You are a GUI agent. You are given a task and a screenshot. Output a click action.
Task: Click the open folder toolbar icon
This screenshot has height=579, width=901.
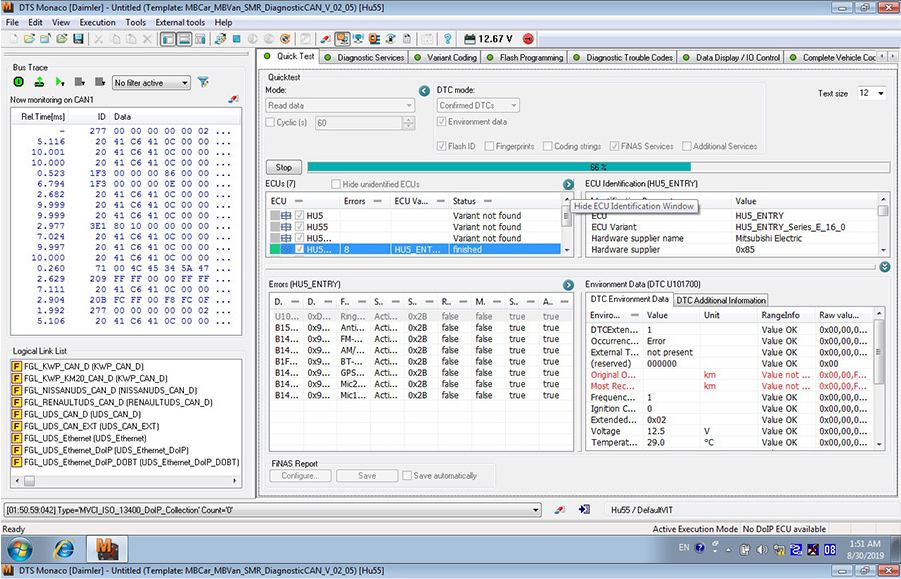(29, 39)
